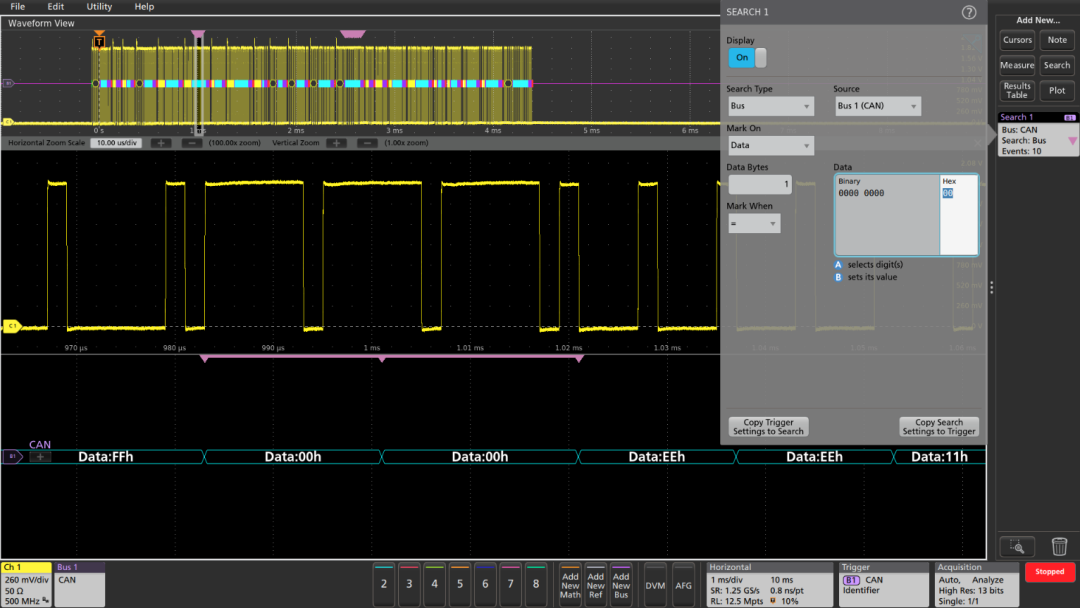Click the plus icon on CAN bus row
This screenshot has width=1080, height=608.
coord(40,457)
